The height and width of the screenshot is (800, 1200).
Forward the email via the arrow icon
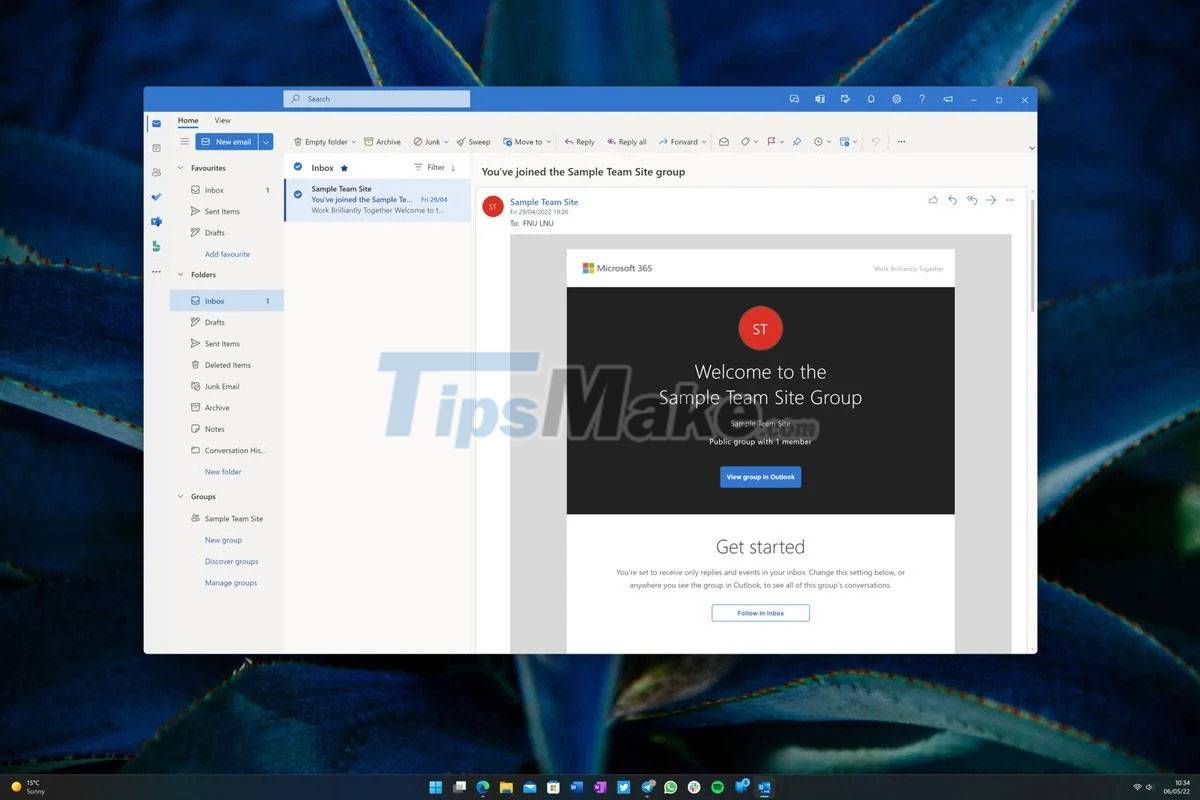[990, 200]
